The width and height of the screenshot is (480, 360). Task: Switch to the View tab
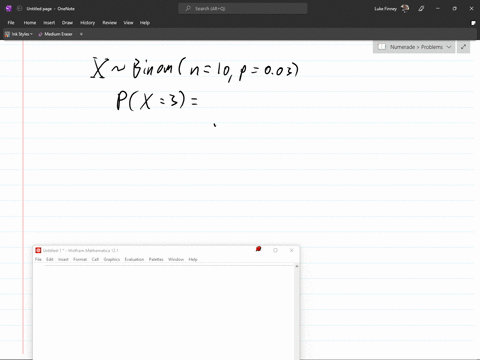click(x=128, y=23)
